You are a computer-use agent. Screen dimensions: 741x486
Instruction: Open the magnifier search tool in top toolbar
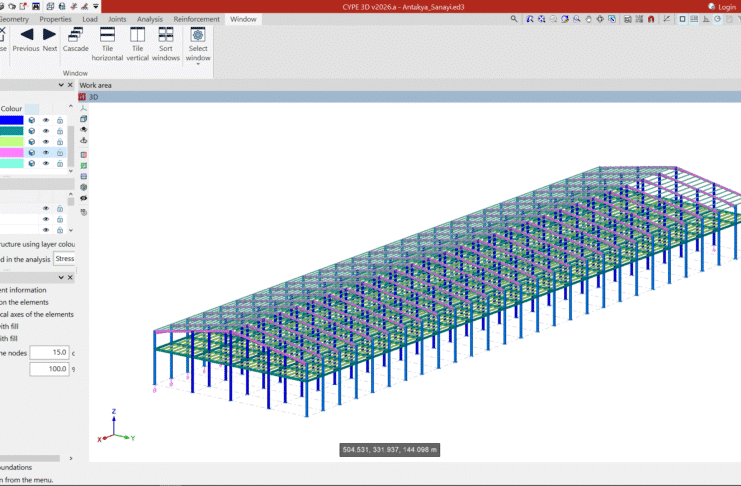[x=514, y=19]
